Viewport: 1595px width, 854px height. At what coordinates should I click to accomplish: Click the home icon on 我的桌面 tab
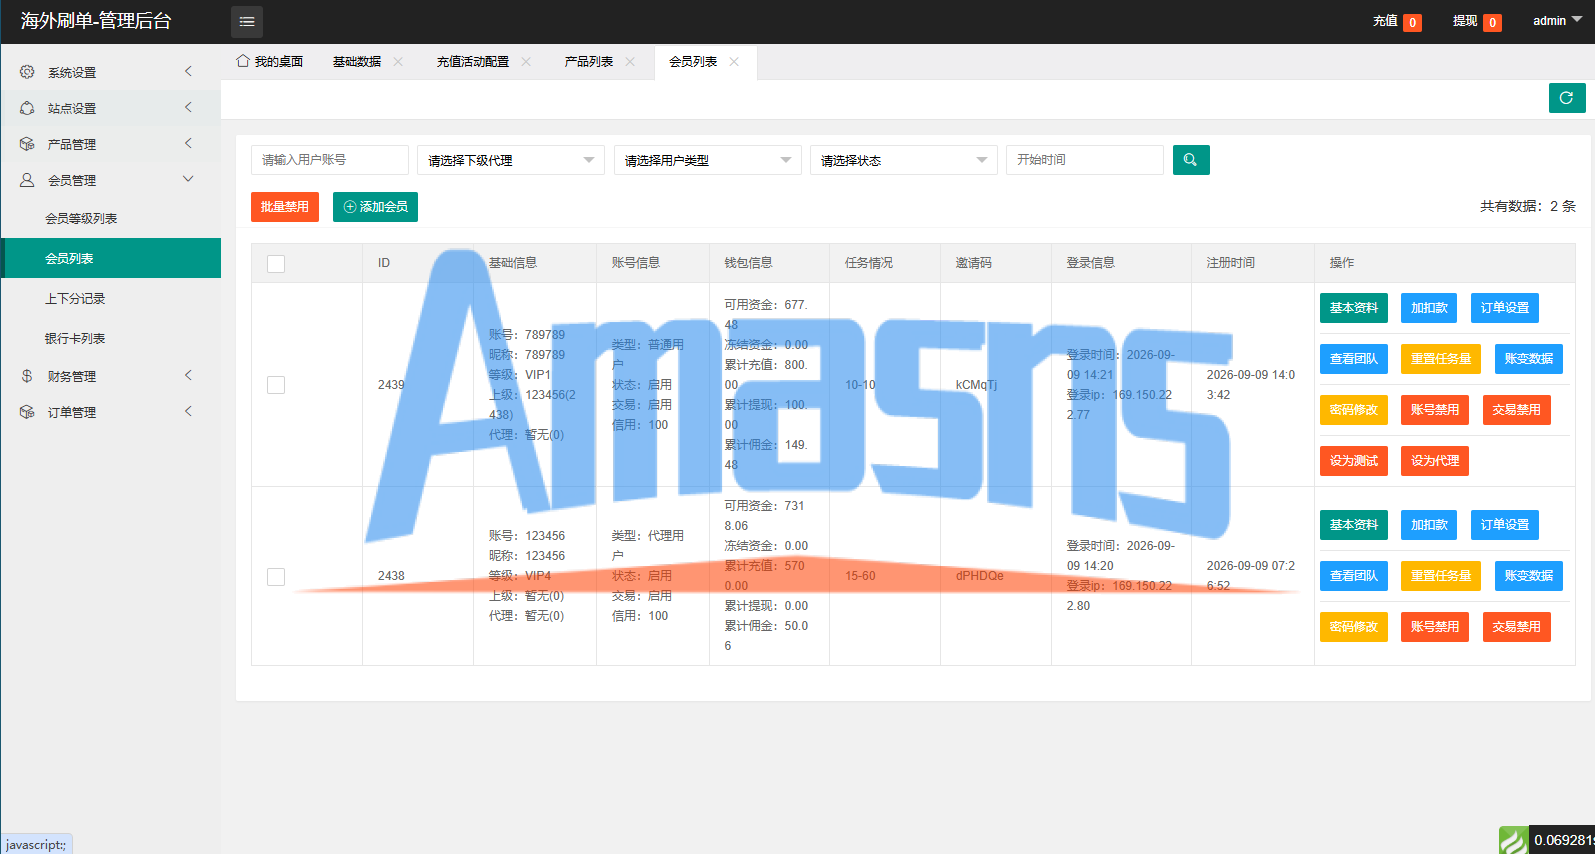(243, 61)
